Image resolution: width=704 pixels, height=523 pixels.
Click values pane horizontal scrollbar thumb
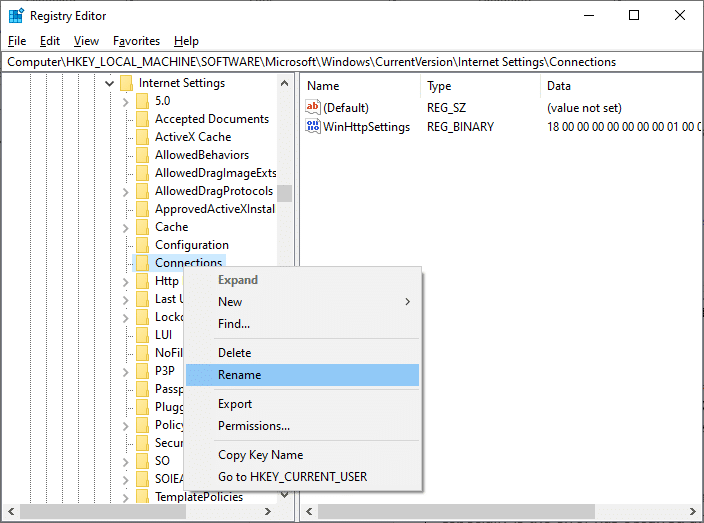[456, 511]
